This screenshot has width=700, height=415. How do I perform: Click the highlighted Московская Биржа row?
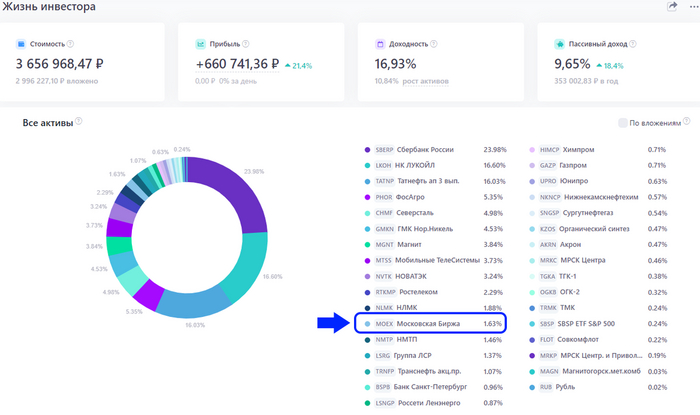point(430,323)
